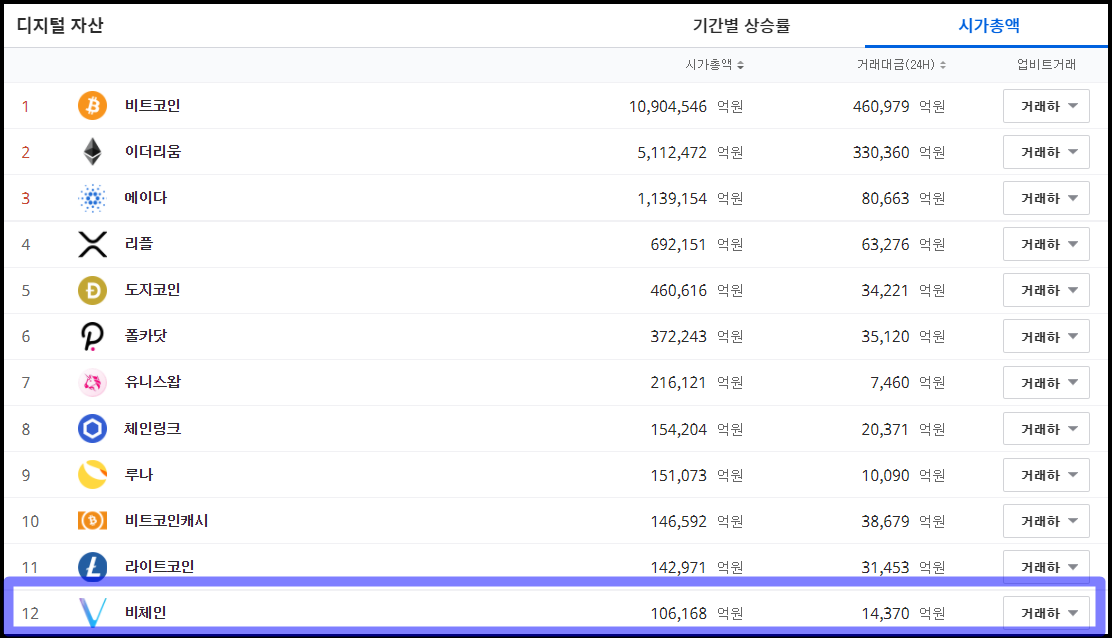
Task: Open the 도지코인 asset name link
Action: click(x=152, y=290)
